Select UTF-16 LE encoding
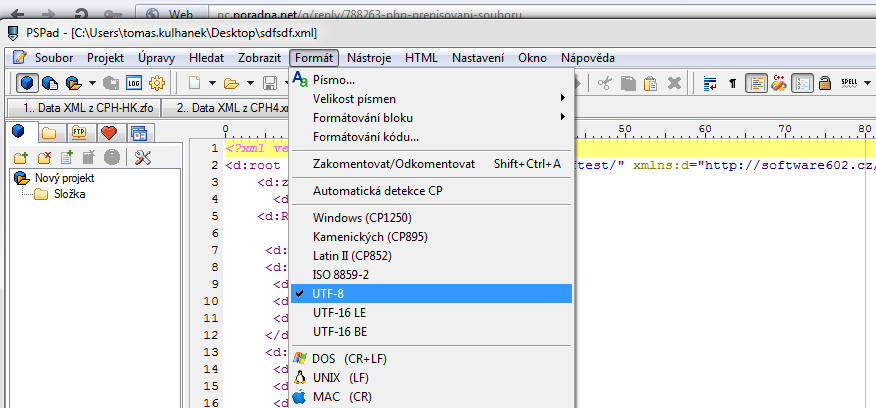The width and height of the screenshot is (876, 408). (x=431, y=312)
